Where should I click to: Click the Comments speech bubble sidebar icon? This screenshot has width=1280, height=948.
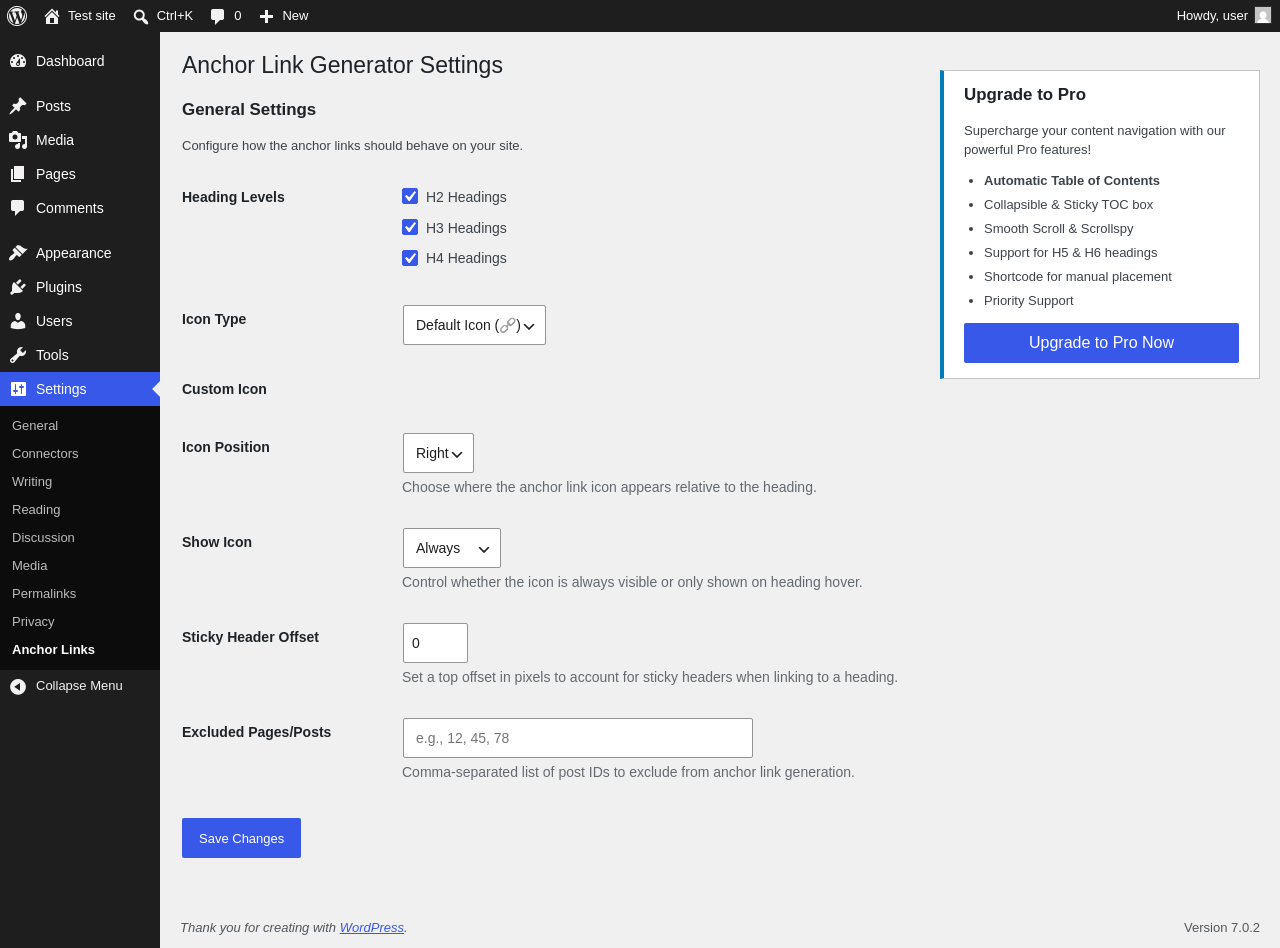(18, 208)
